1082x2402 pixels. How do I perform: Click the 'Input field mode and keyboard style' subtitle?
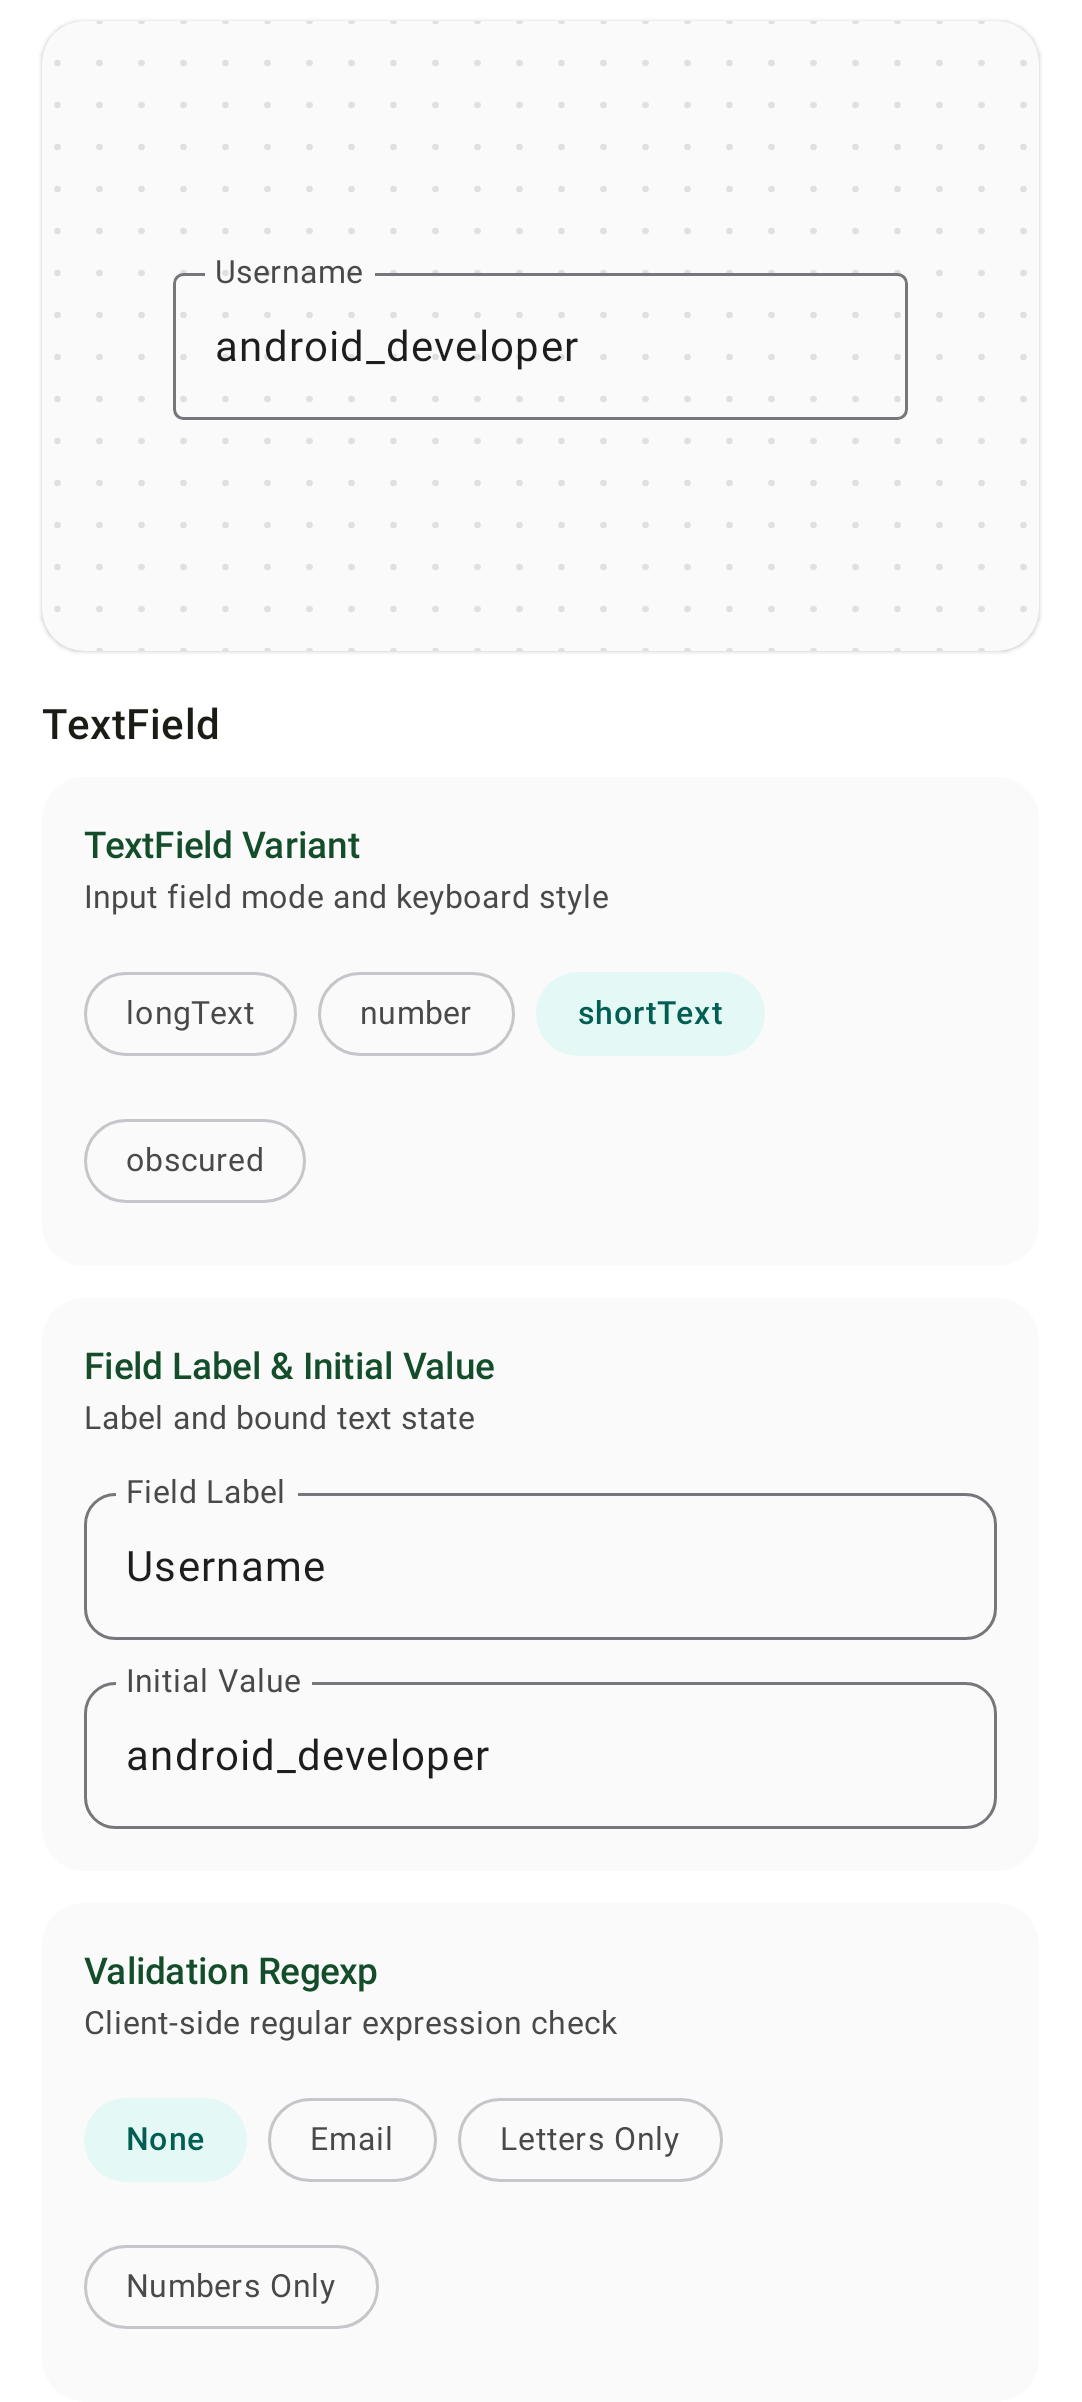[347, 897]
